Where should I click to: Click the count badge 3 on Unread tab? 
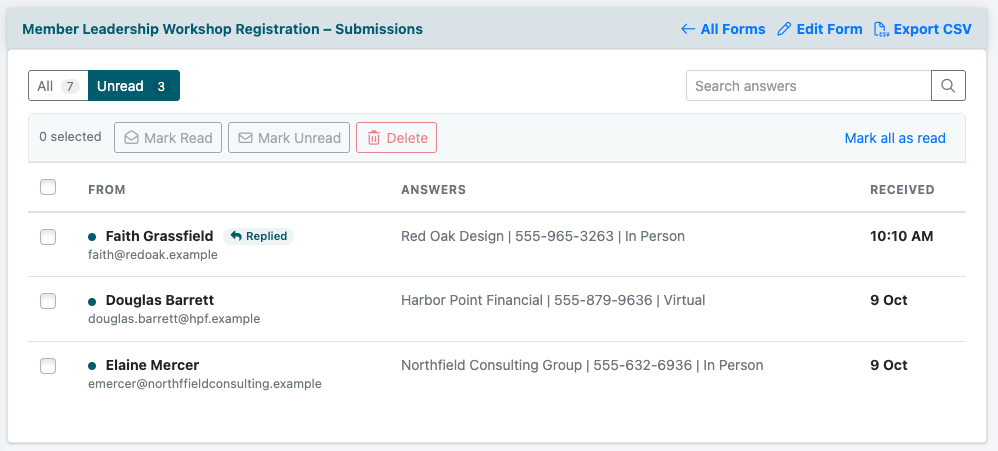(161, 87)
